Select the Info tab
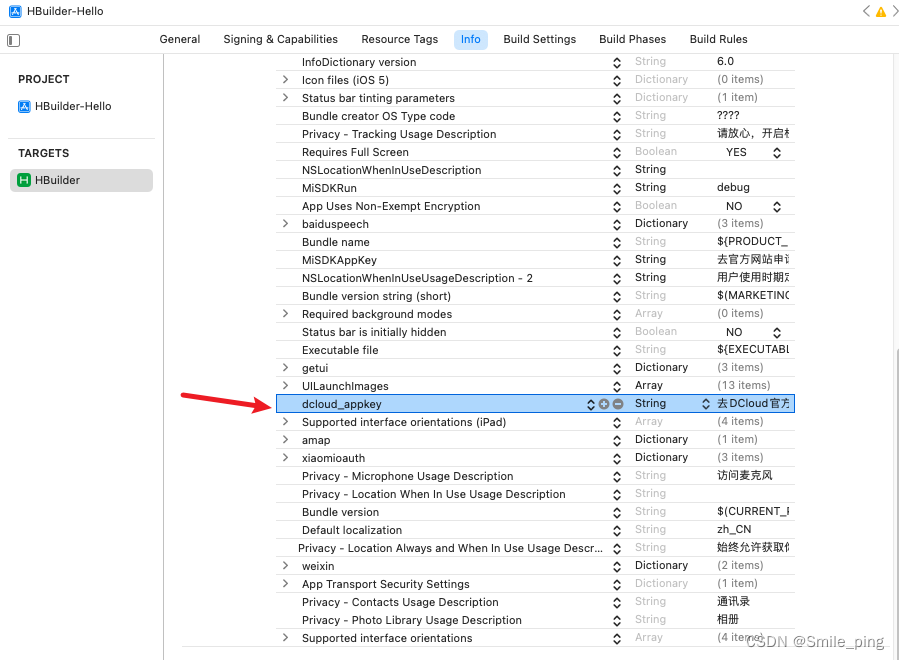 [471, 39]
